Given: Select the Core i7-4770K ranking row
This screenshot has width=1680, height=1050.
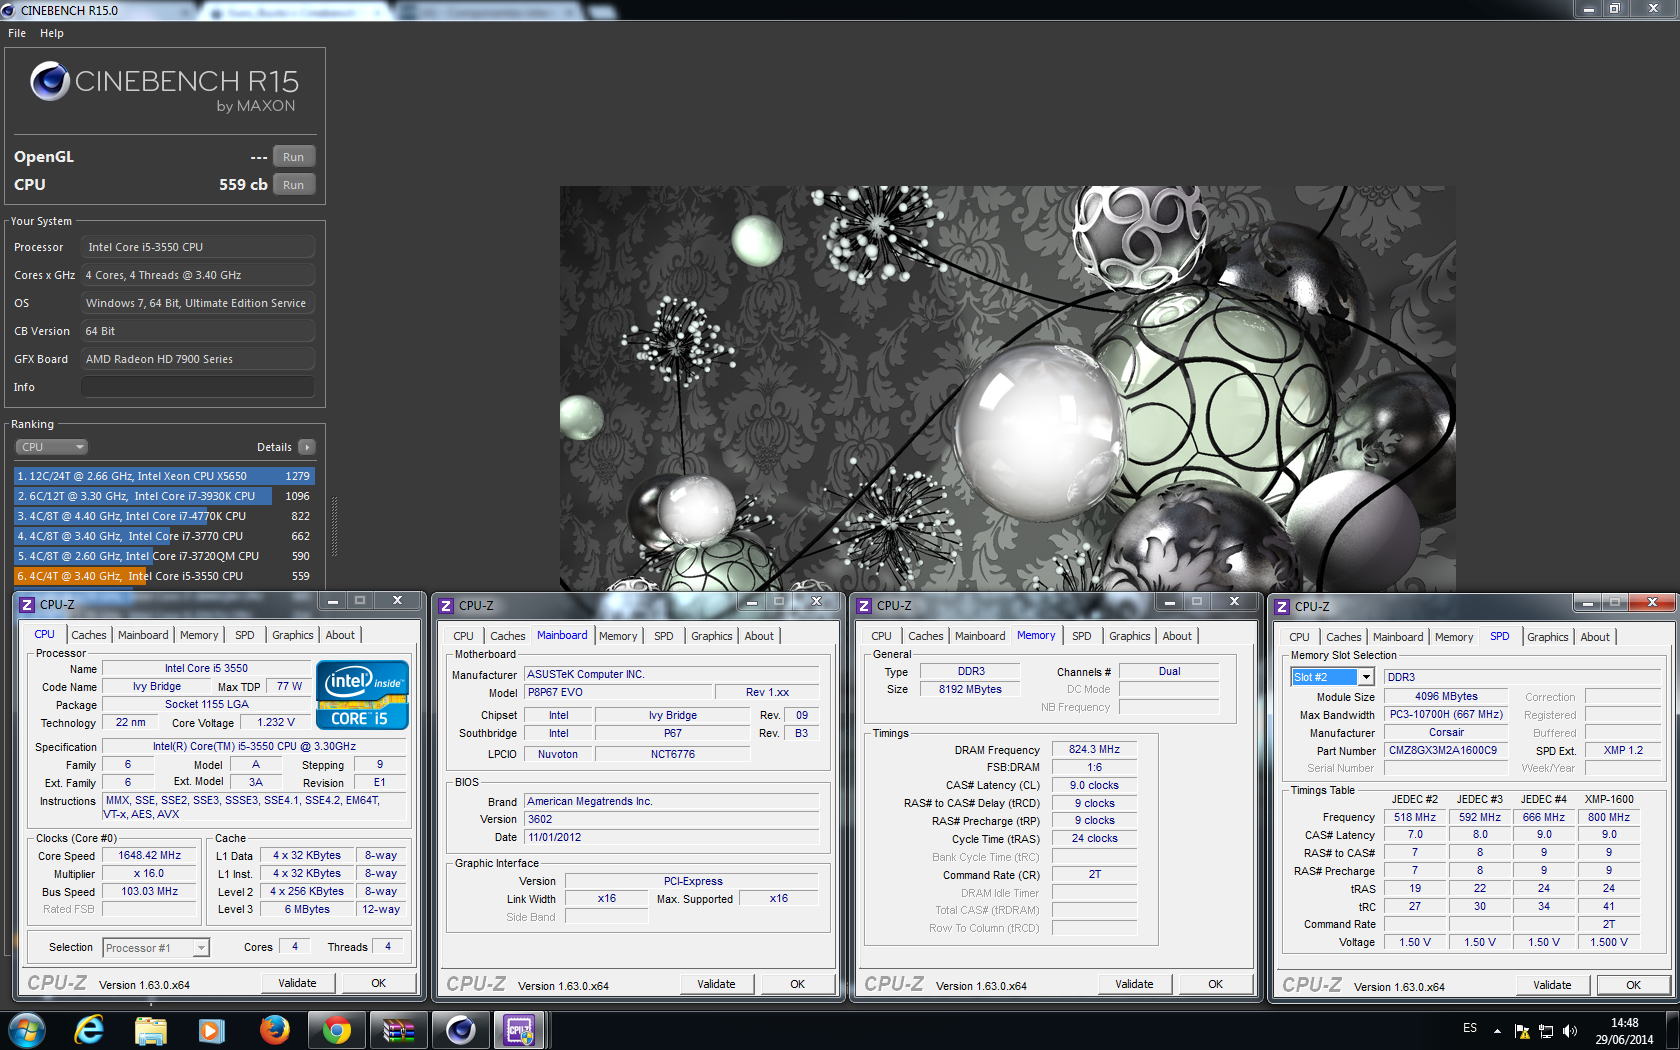Looking at the screenshot, I should [164, 516].
